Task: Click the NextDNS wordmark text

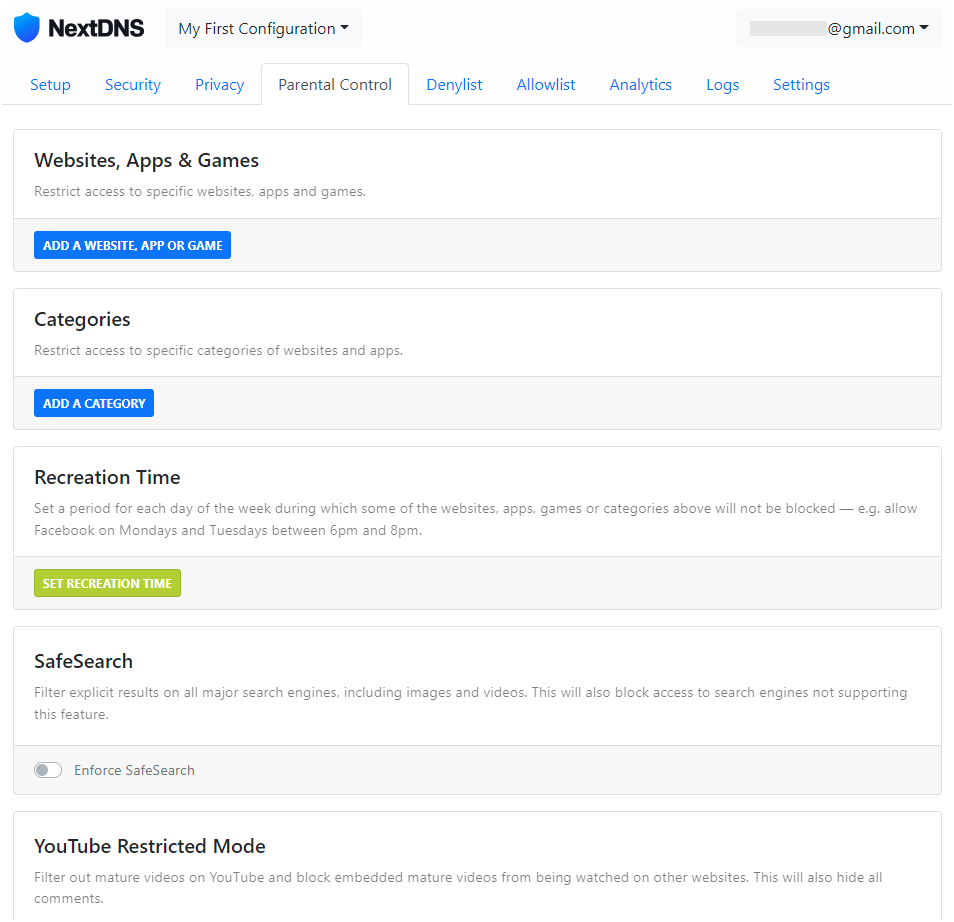Action: pyautogui.click(x=96, y=28)
